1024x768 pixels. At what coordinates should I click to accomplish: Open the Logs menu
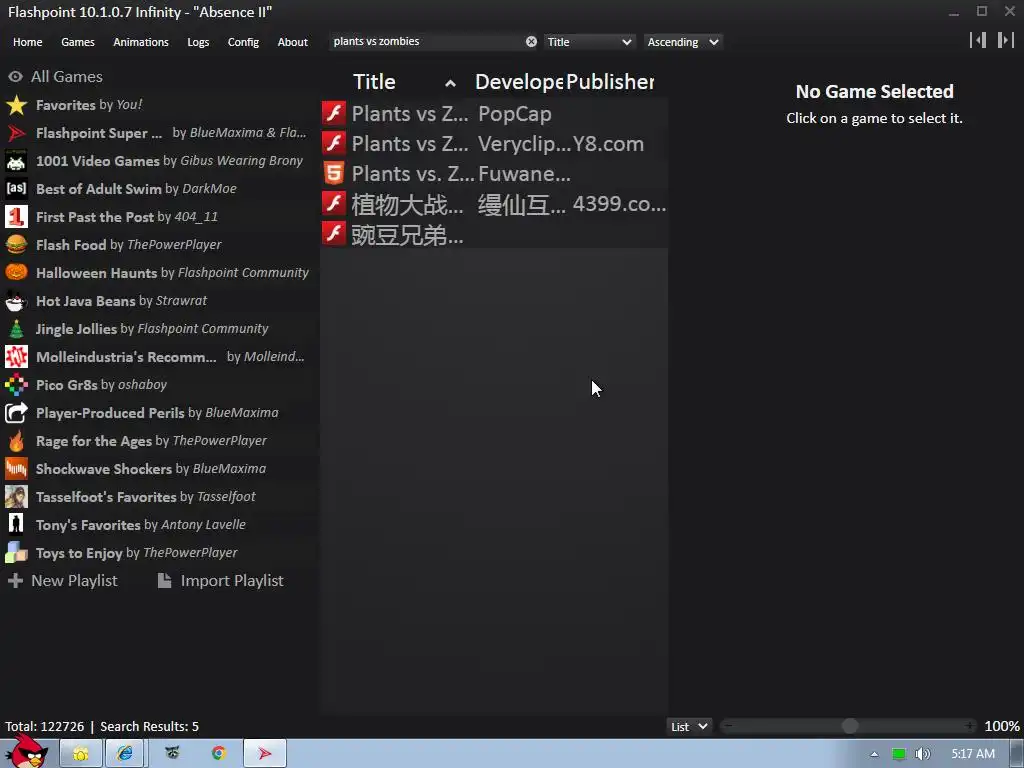(x=198, y=42)
